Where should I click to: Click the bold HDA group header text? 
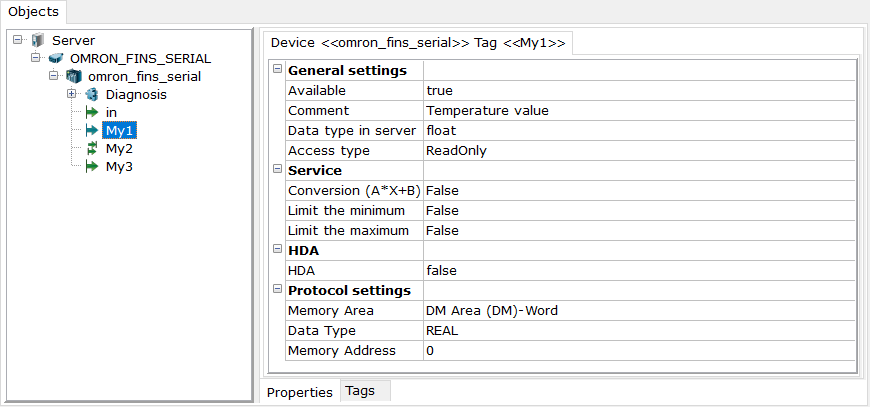click(x=304, y=251)
